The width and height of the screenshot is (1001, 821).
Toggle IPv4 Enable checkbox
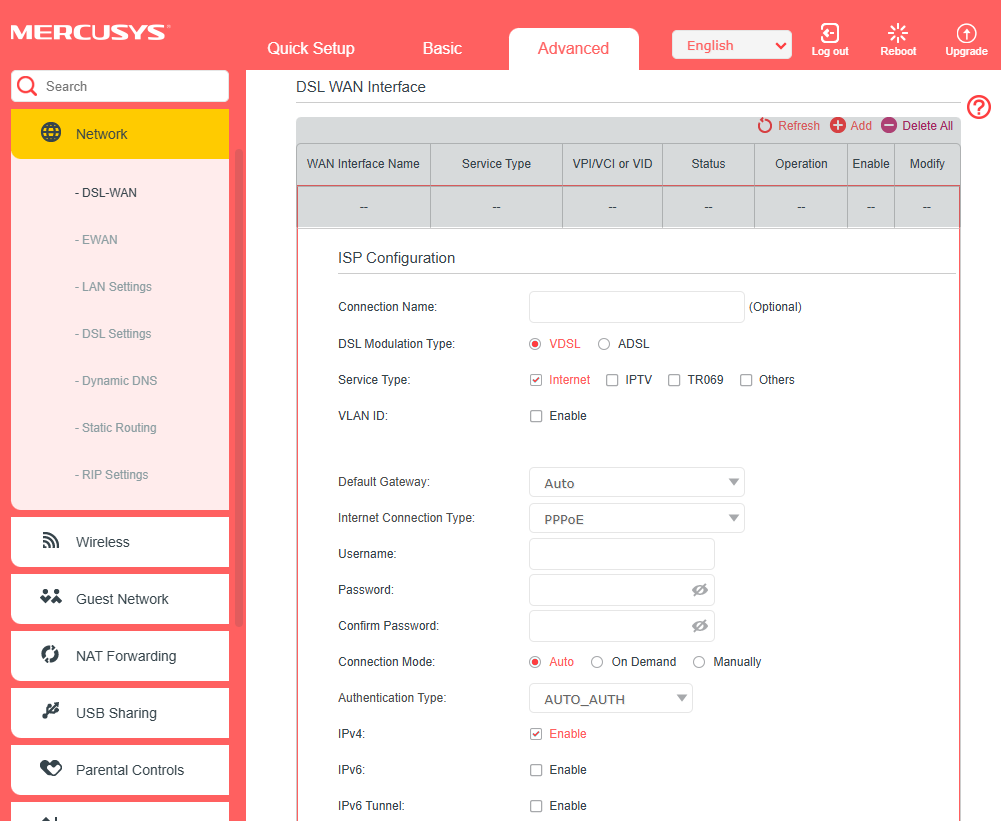536,734
